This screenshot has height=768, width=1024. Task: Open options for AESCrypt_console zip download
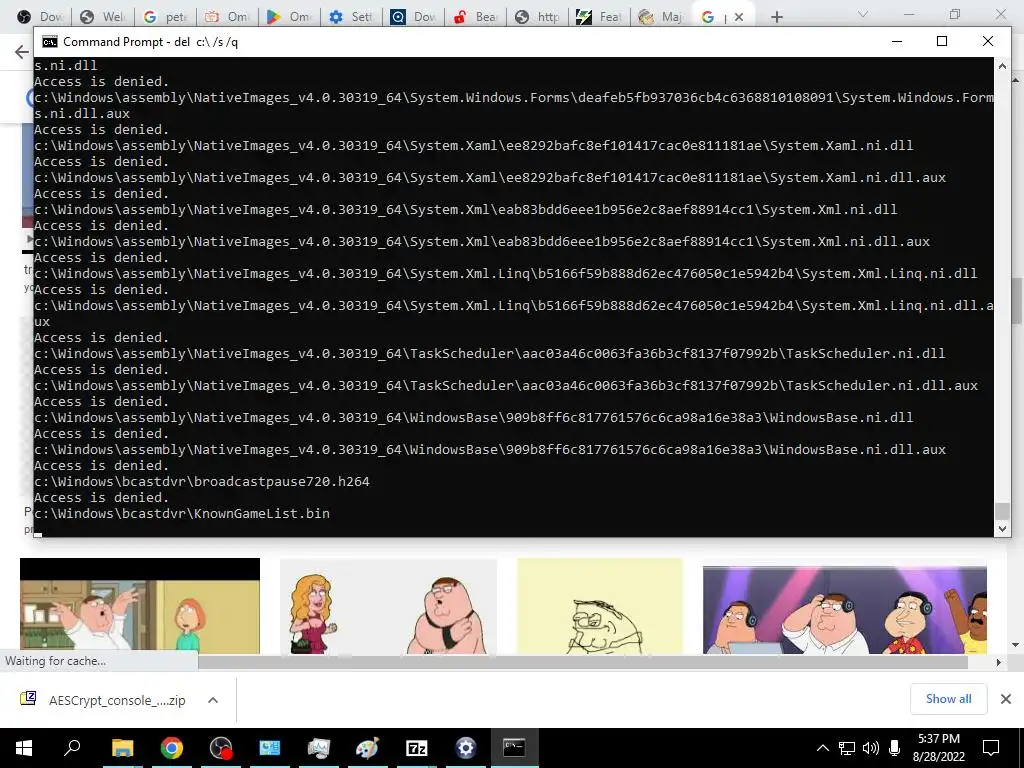pos(212,700)
